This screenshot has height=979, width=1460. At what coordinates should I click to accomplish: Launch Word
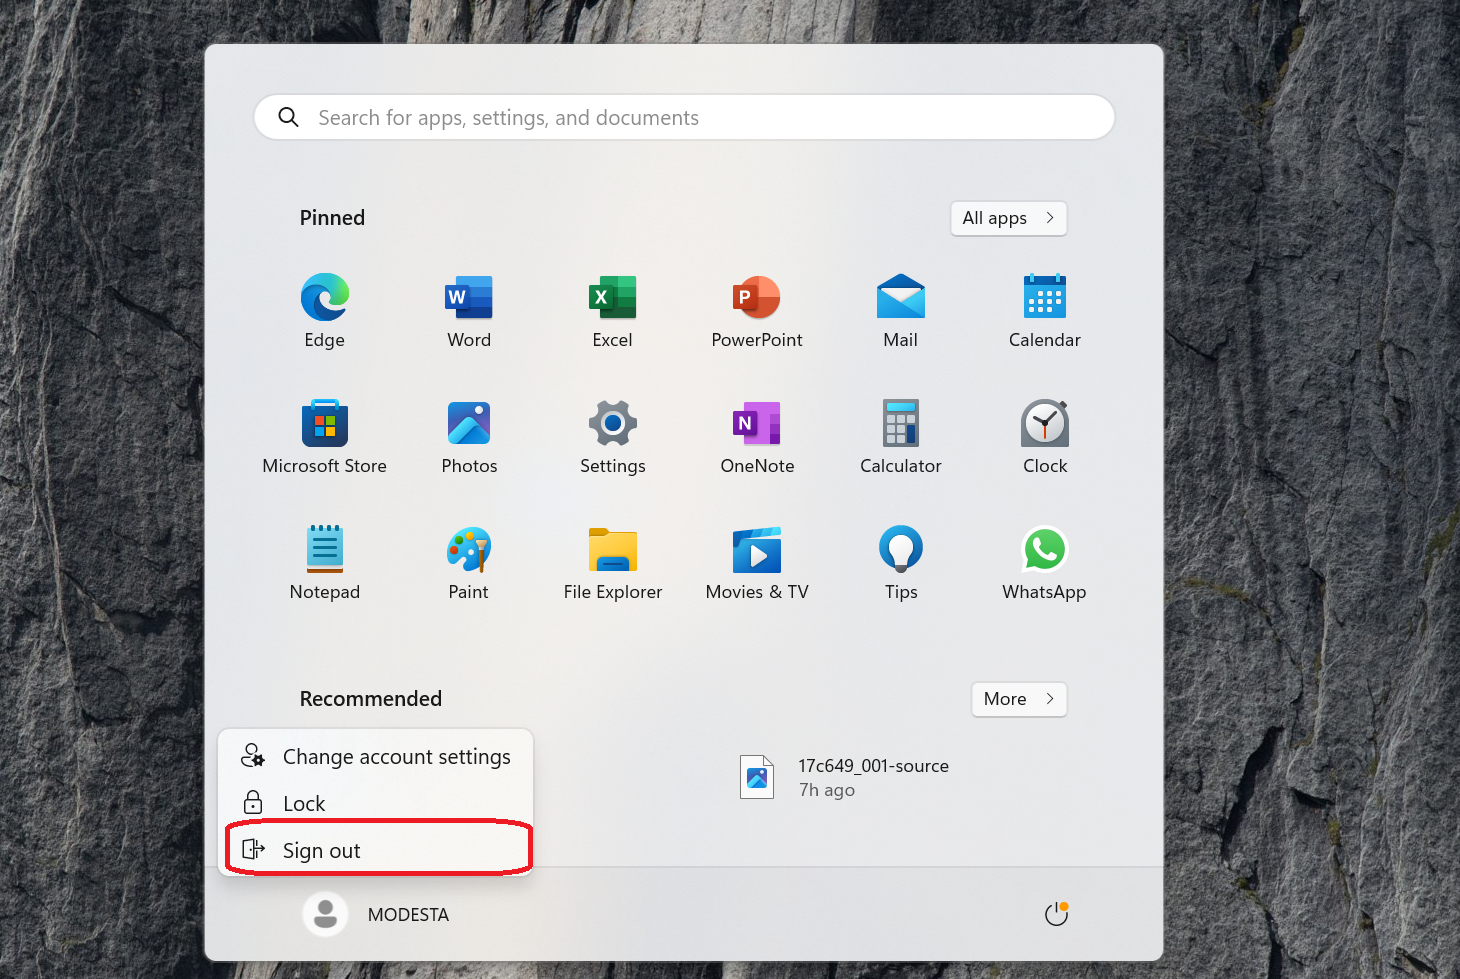(x=468, y=310)
